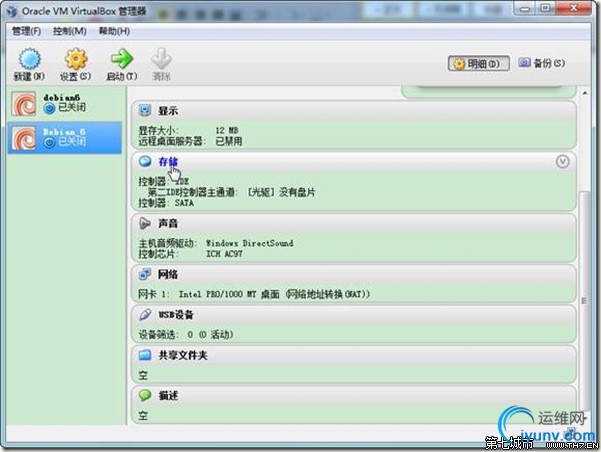The height and width of the screenshot is (452, 601).
Task: Open the 控制(M) menu
Action: tap(69, 31)
